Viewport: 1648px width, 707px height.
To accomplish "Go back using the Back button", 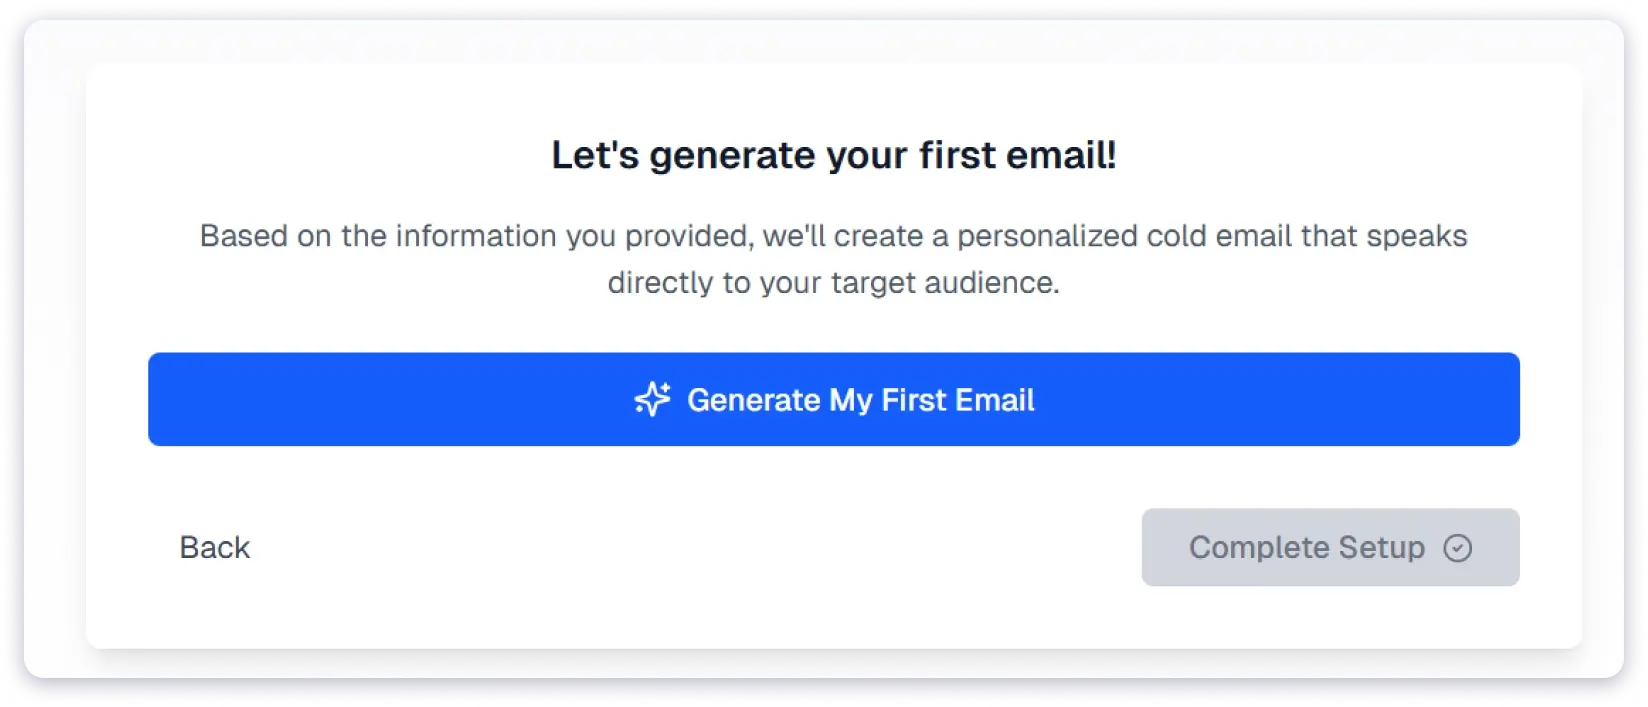I will click(215, 547).
